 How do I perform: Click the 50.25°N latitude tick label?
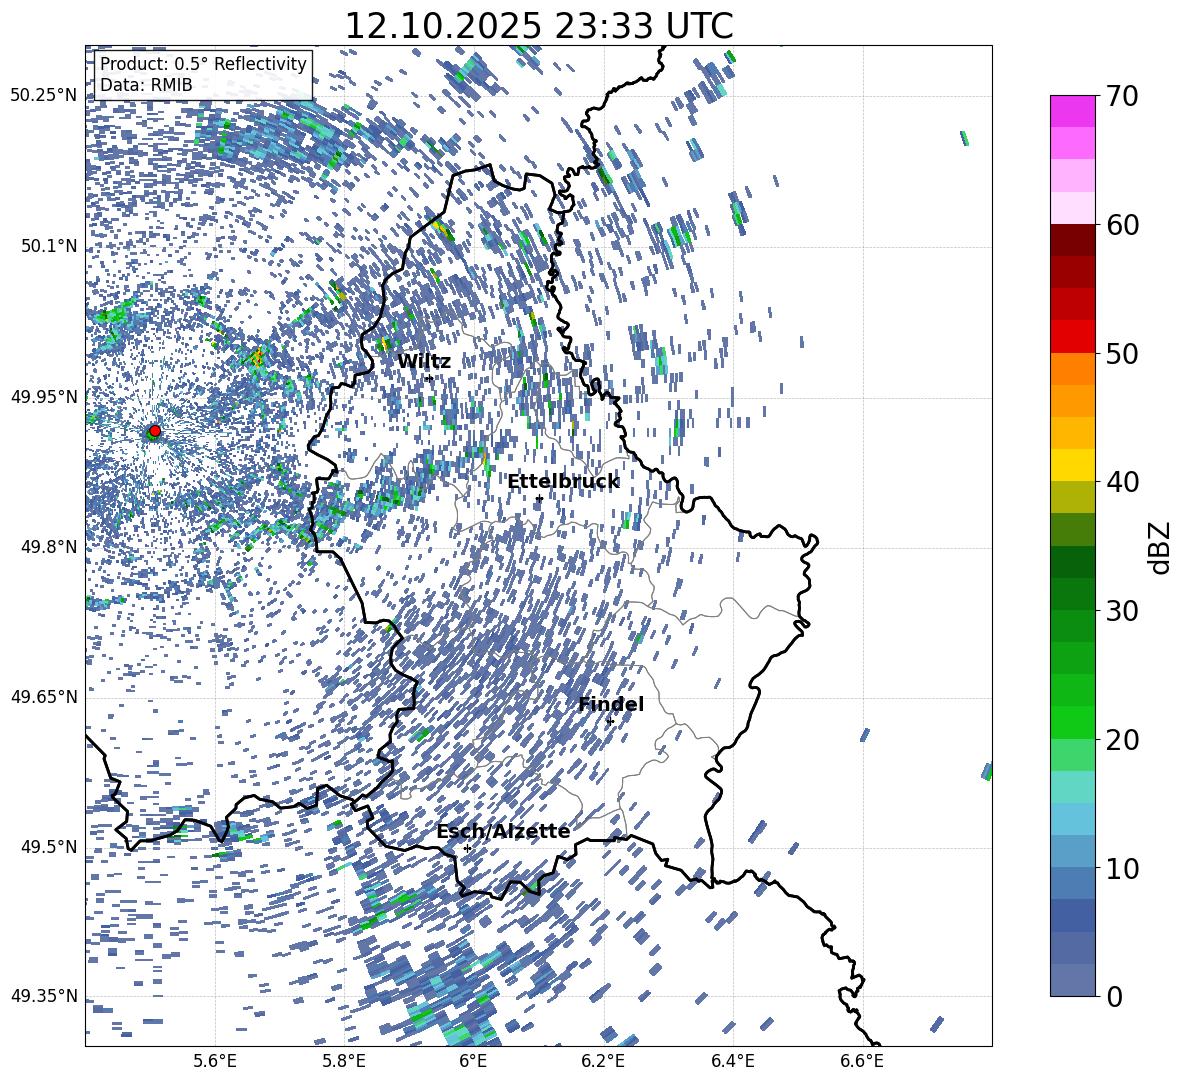click(45, 96)
